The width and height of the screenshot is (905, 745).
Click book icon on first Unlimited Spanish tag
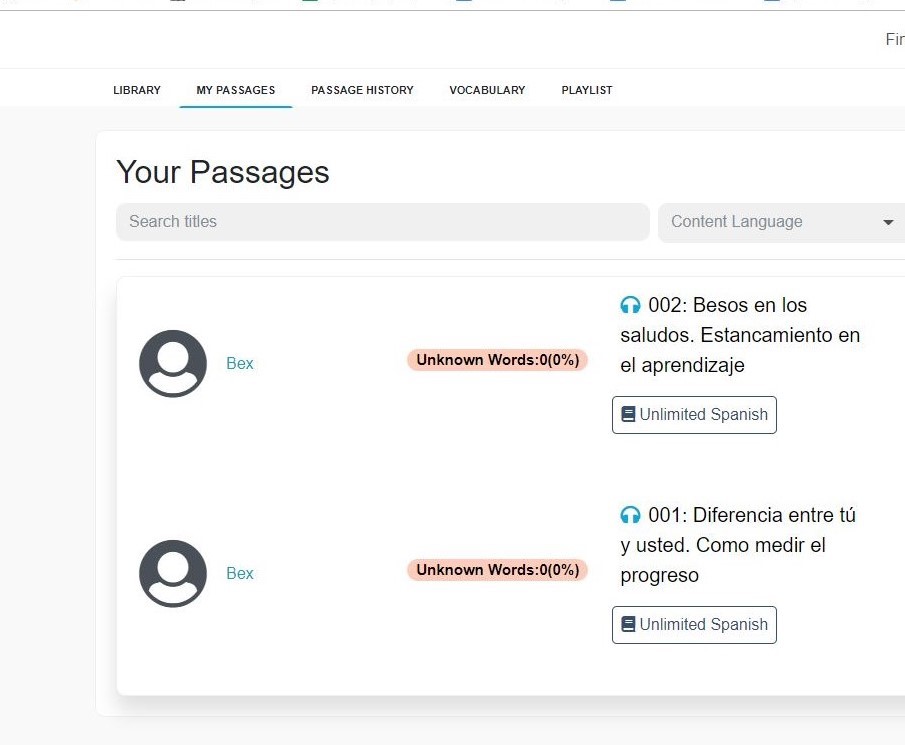tap(628, 414)
